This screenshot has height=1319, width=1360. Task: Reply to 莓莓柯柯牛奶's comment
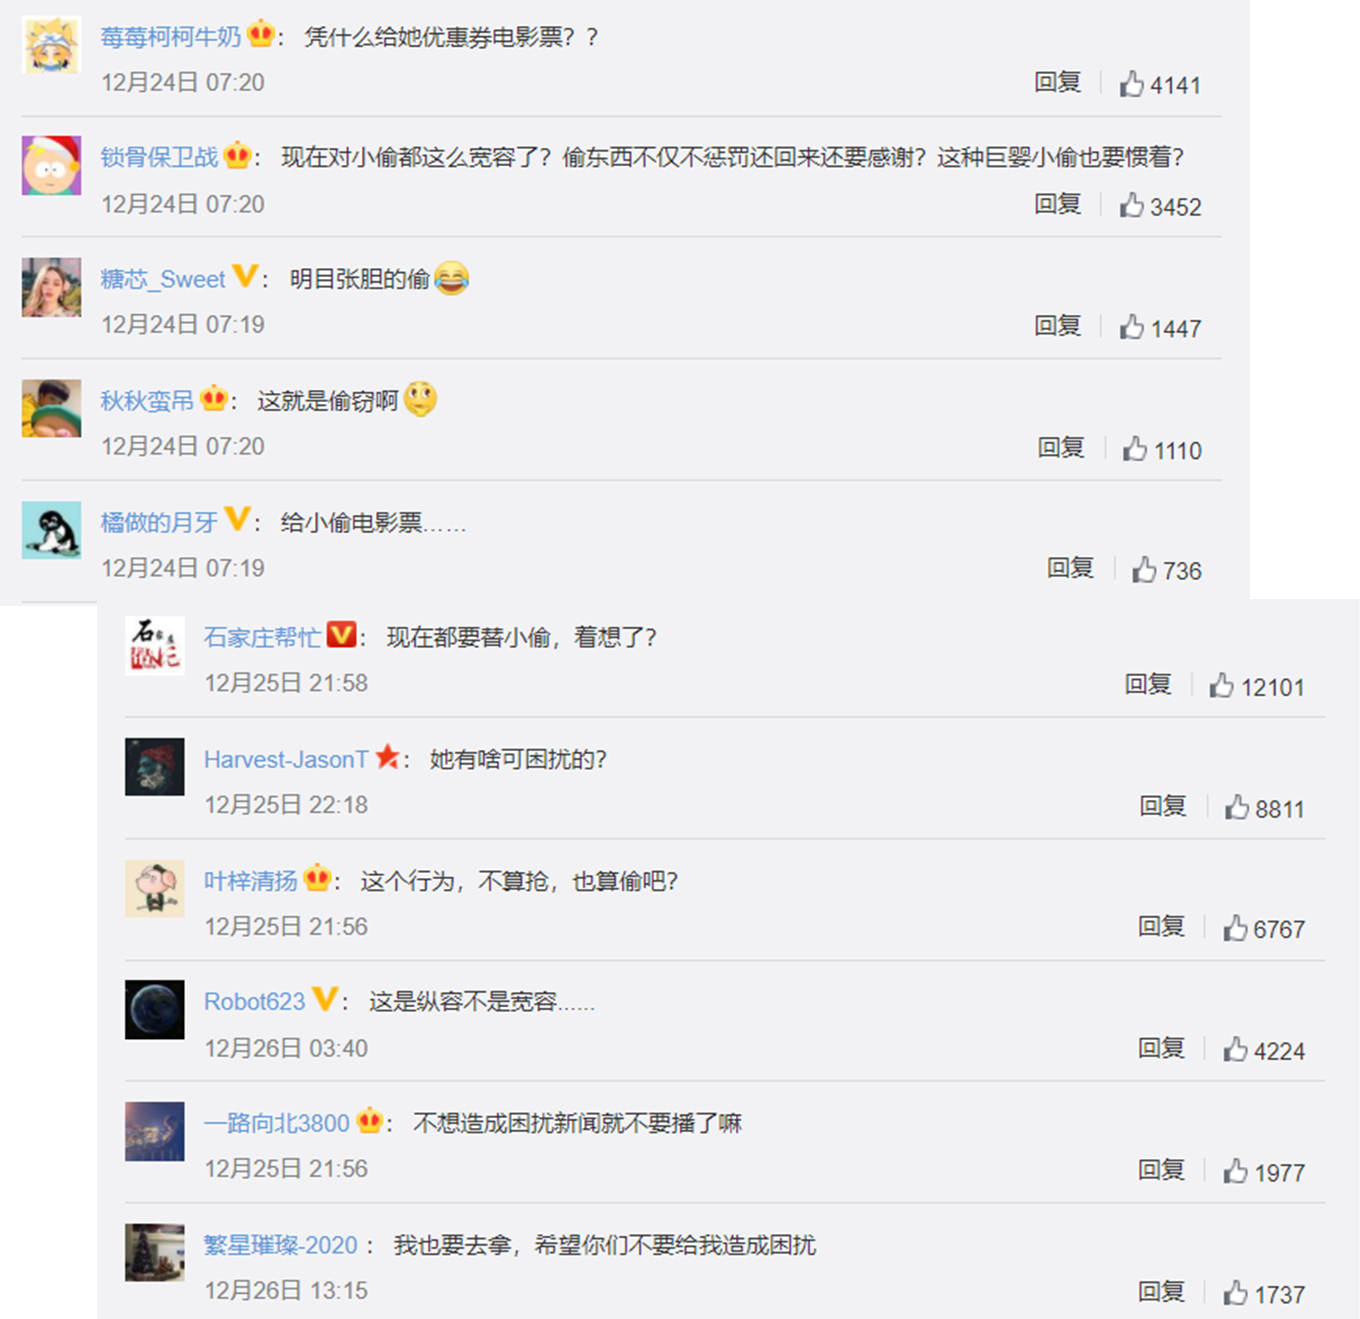click(x=1058, y=82)
